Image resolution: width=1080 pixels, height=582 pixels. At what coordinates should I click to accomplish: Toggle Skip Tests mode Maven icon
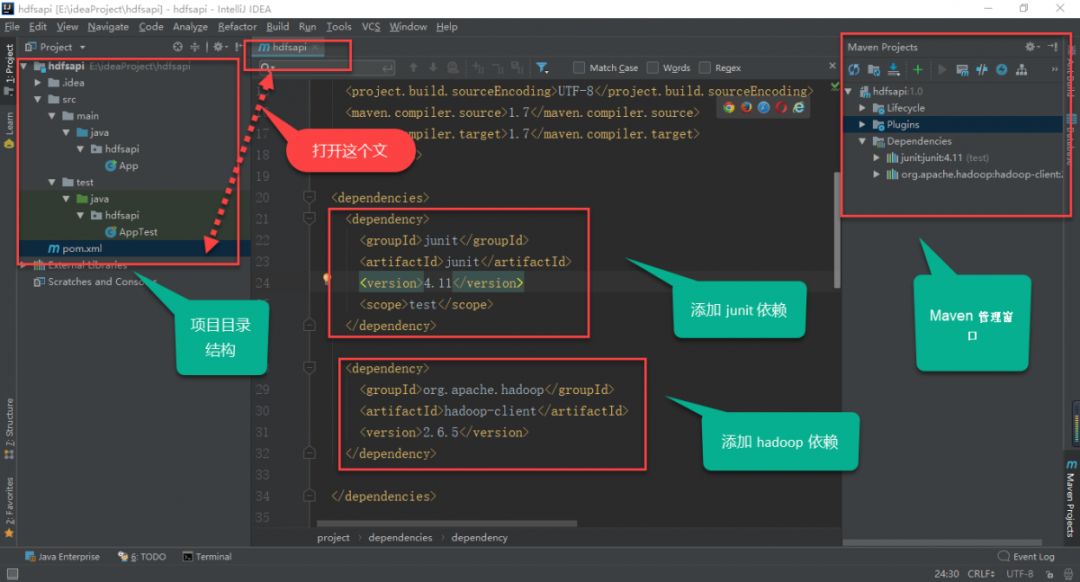tap(1001, 70)
